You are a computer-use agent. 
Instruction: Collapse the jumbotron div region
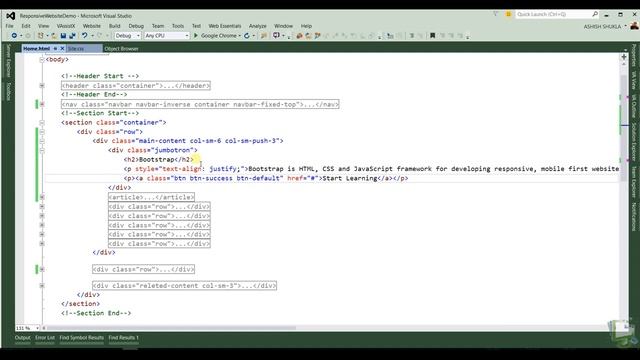point(42,150)
